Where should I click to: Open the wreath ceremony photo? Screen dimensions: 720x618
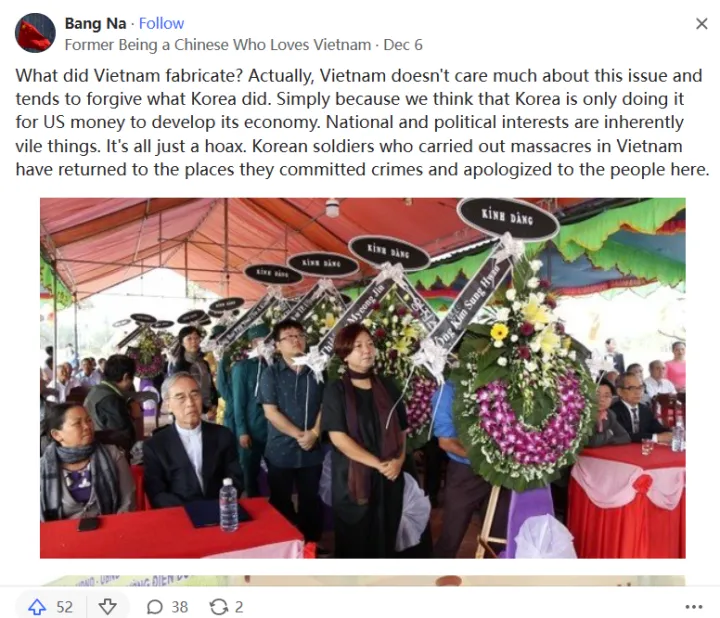(x=363, y=378)
